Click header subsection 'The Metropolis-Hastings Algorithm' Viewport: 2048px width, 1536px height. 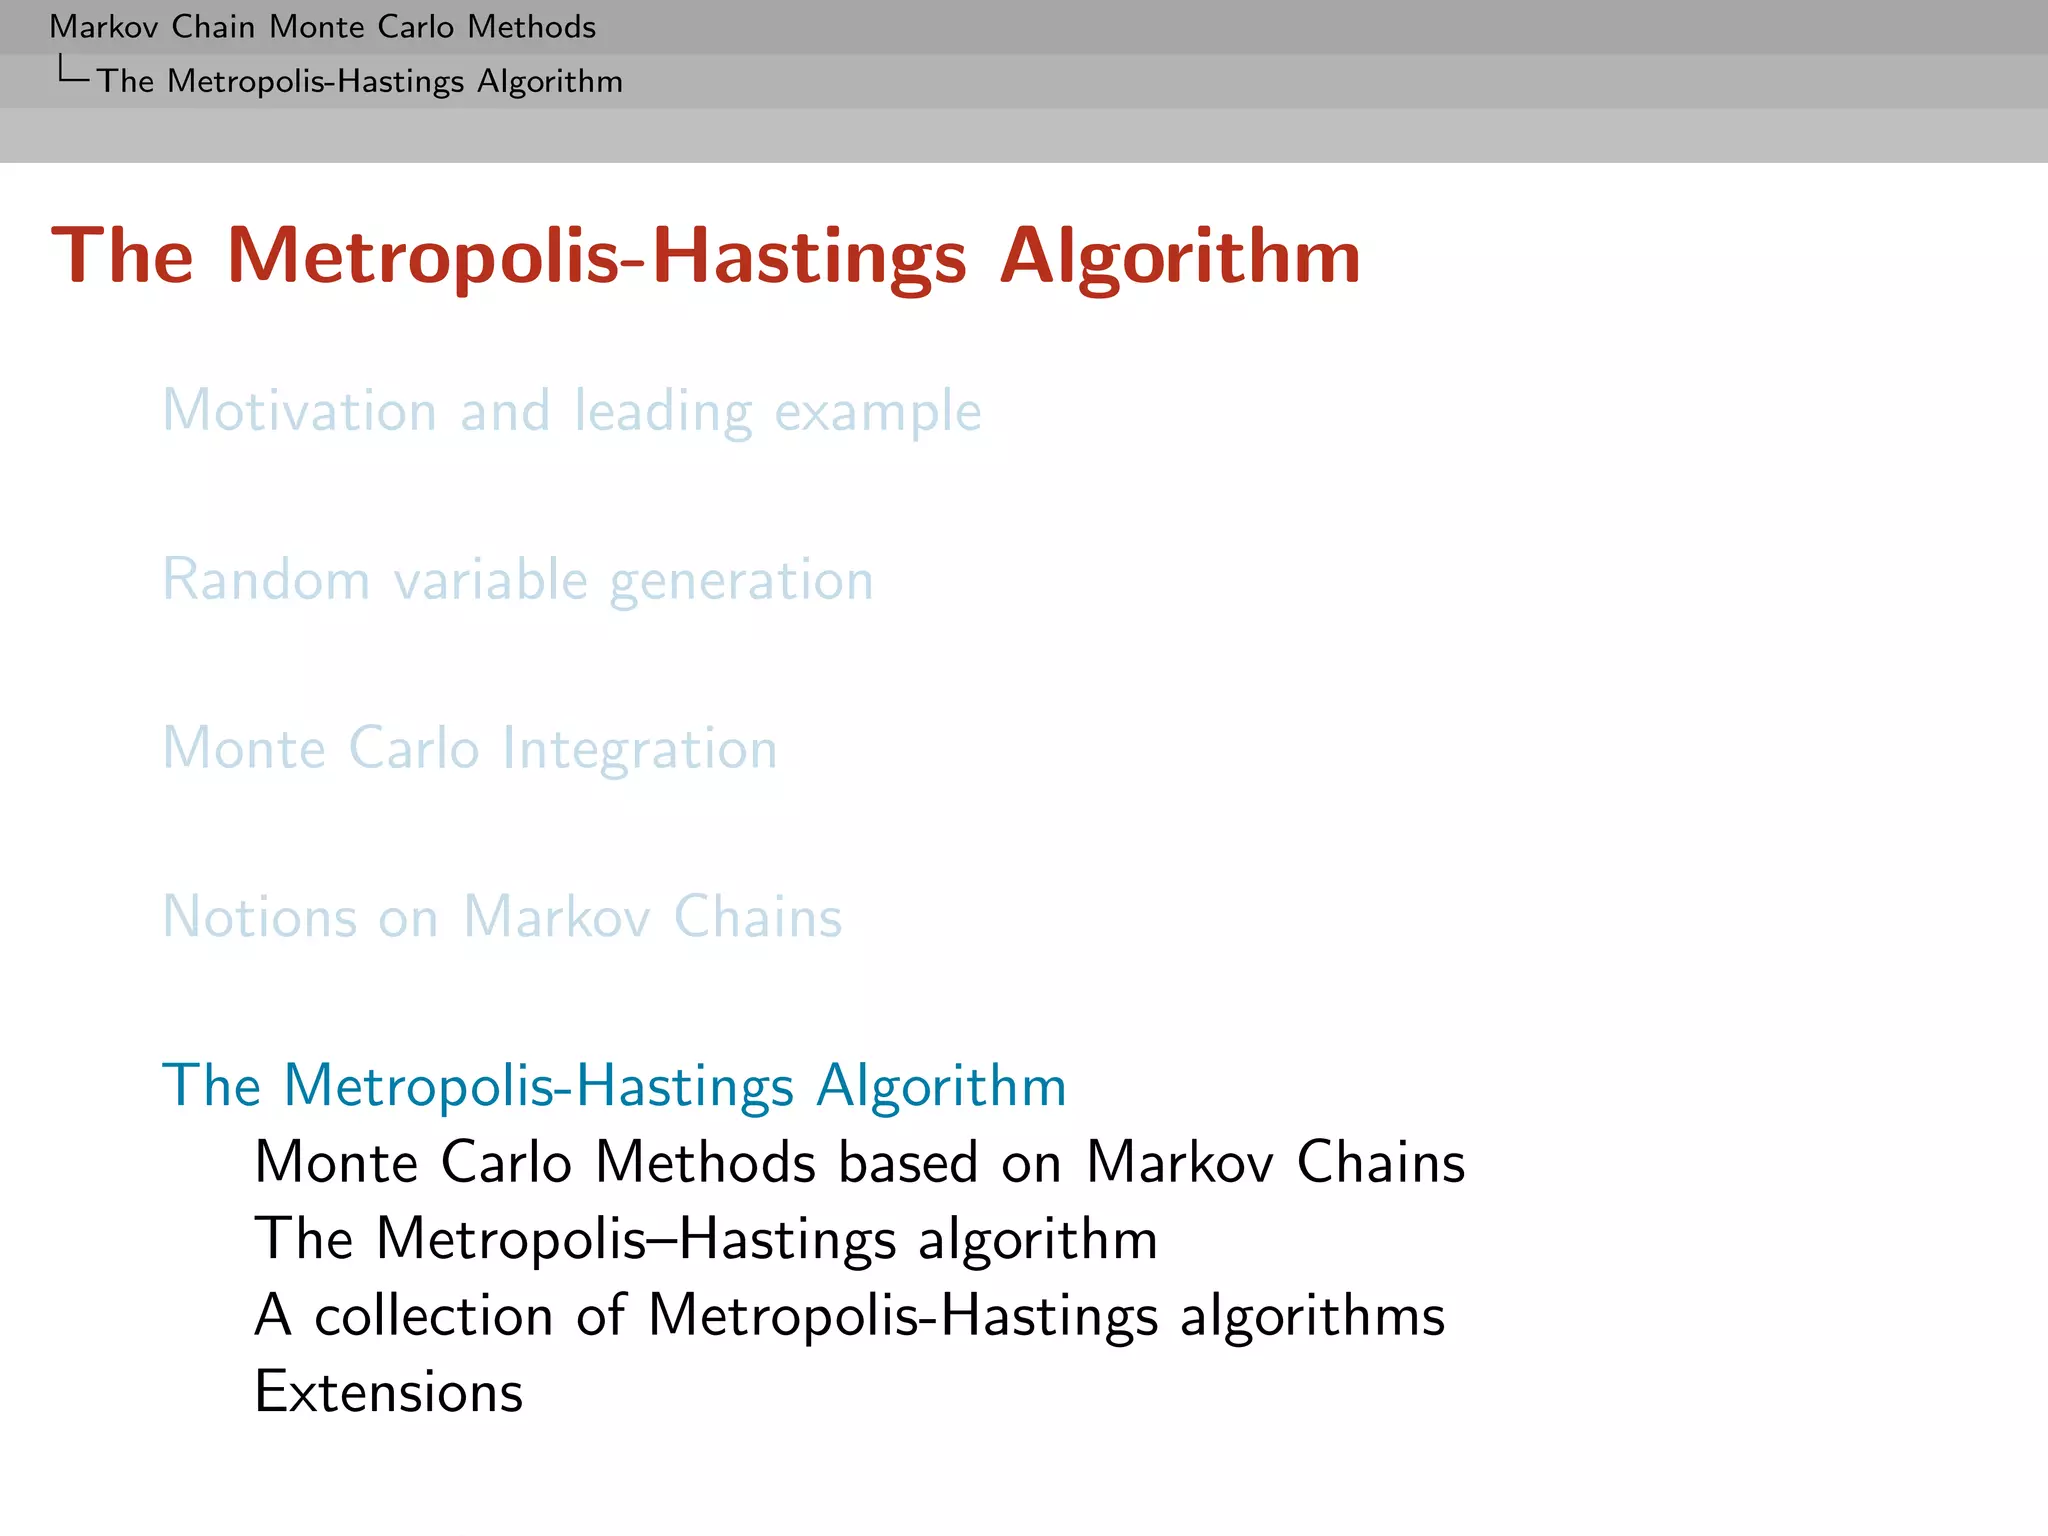click(x=360, y=81)
